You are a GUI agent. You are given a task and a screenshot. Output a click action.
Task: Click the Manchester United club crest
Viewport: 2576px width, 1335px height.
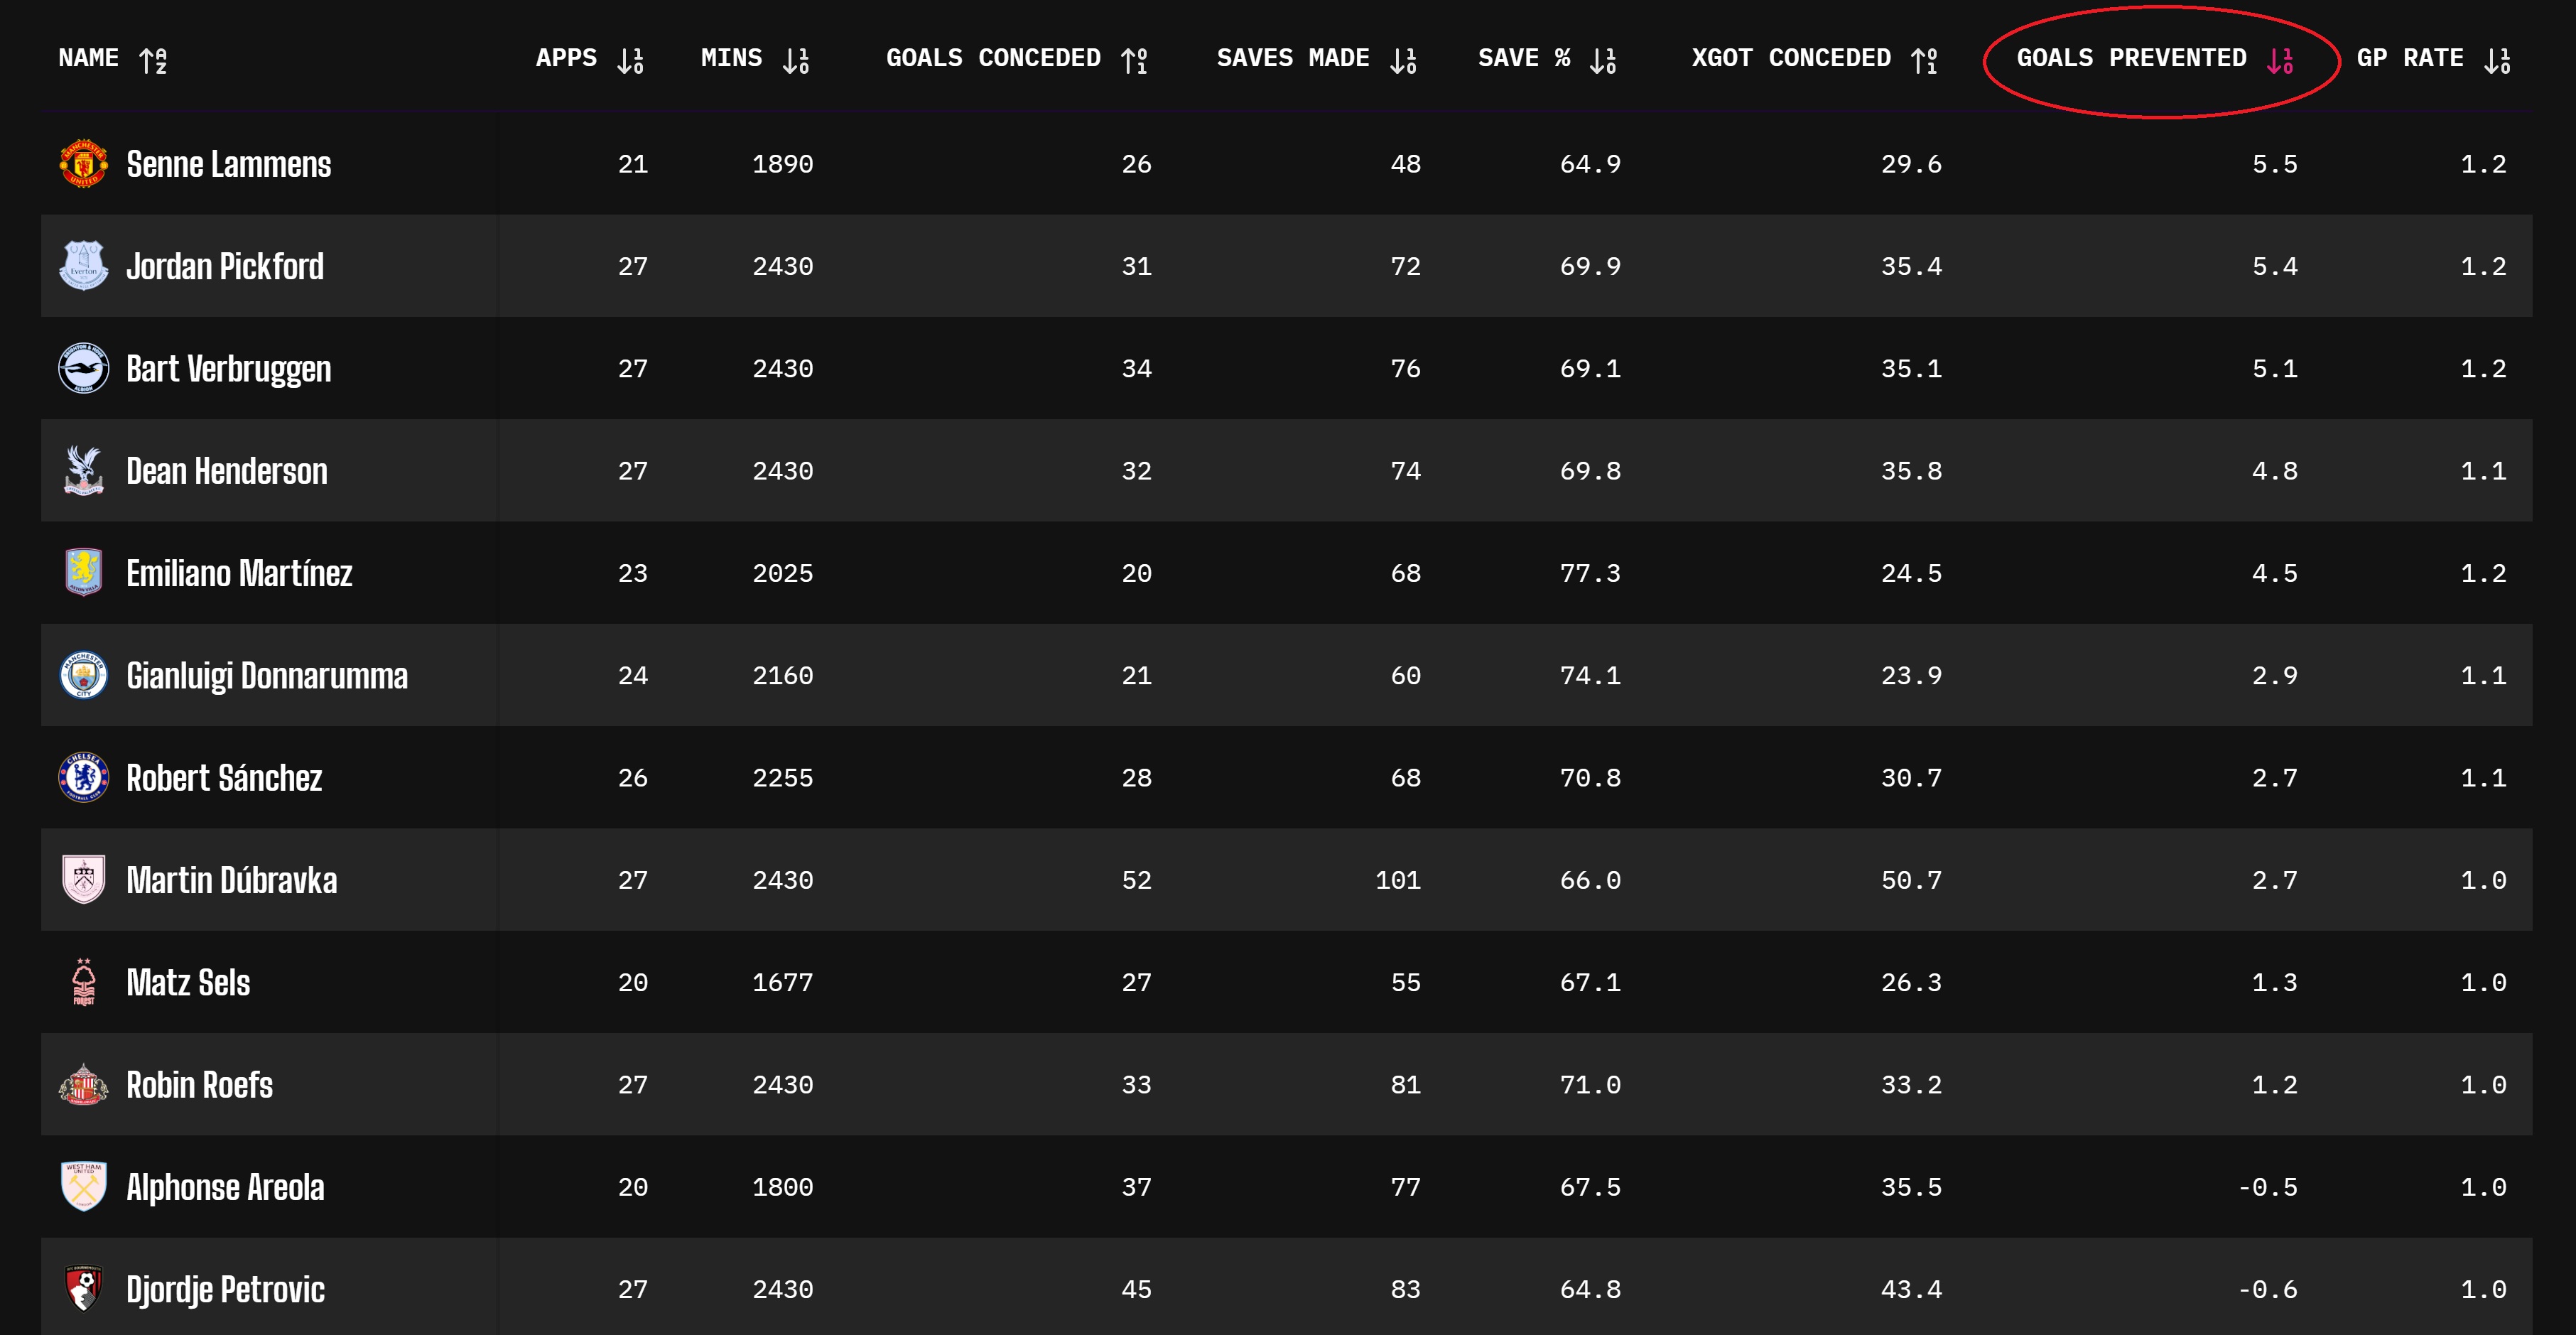point(83,164)
